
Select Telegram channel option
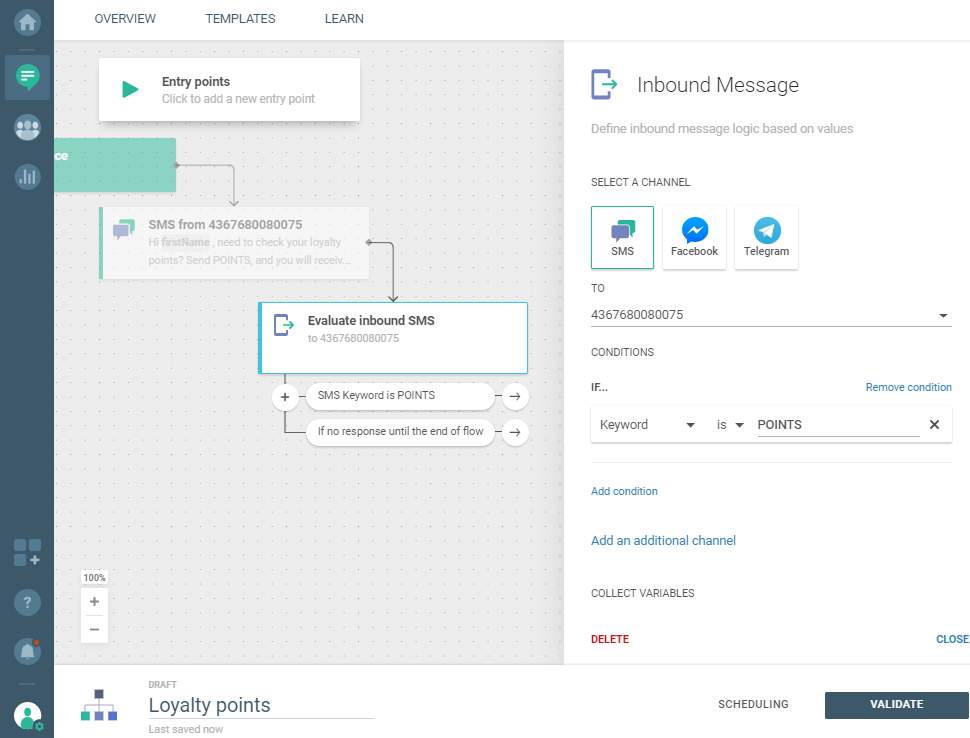pyautogui.click(x=766, y=238)
